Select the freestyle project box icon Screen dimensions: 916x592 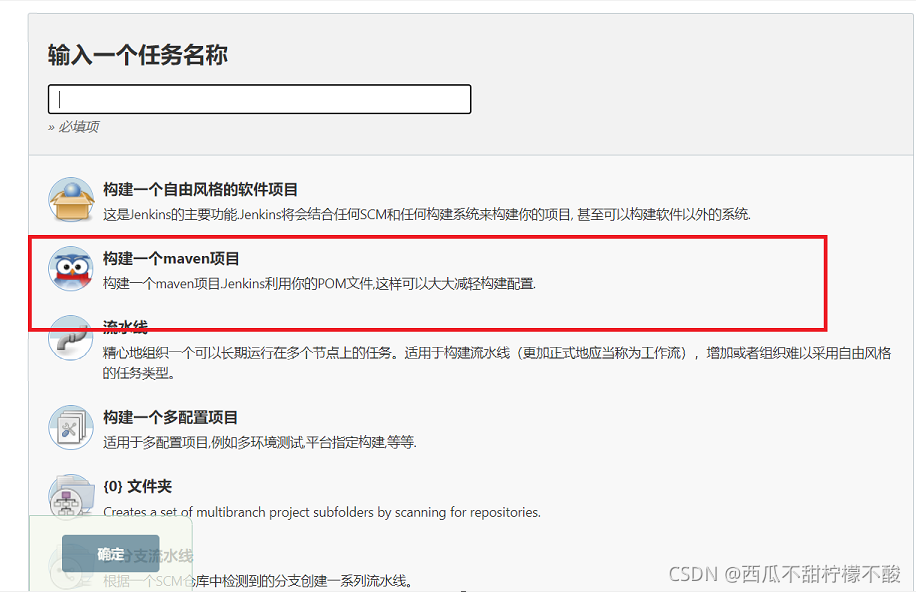pos(71,200)
